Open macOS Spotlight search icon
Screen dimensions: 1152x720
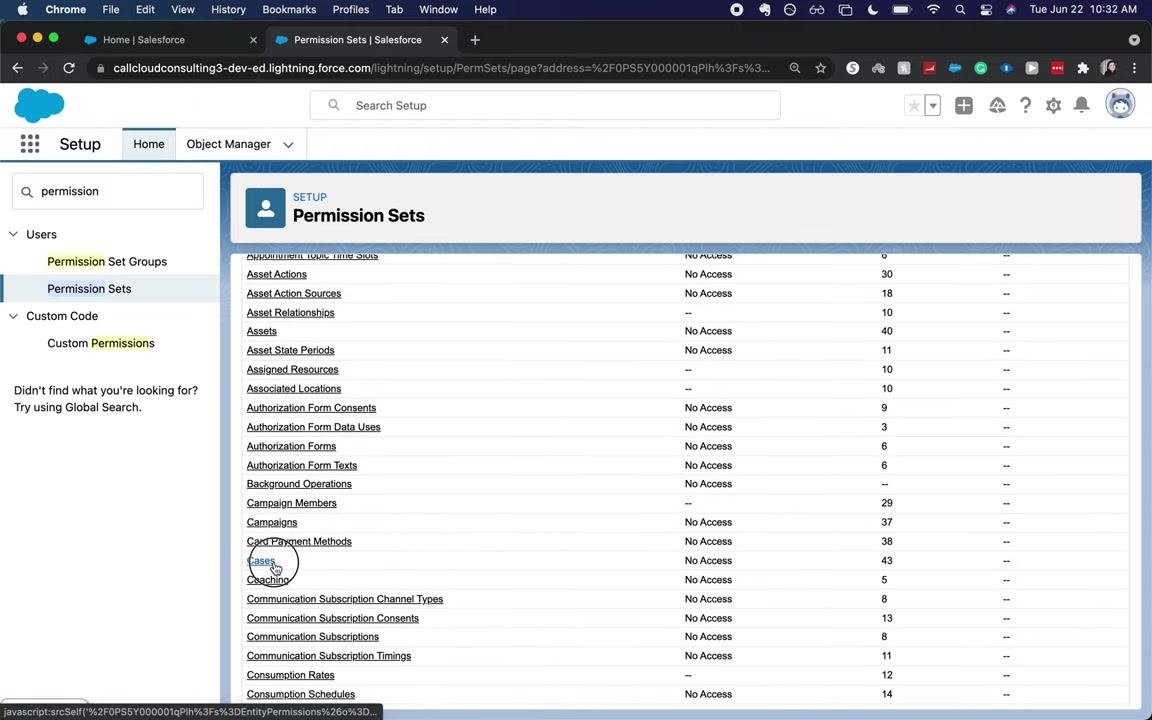pyautogui.click(x=960, y=10)
